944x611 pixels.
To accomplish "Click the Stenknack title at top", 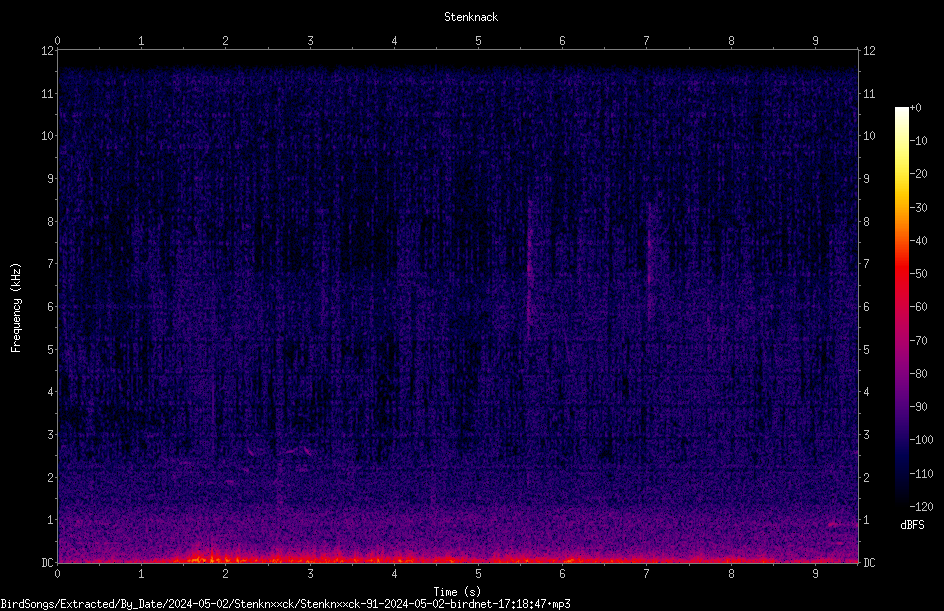I will coord(471,17).
